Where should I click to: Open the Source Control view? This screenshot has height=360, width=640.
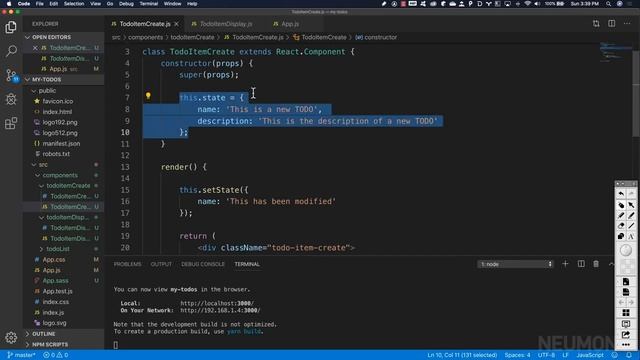[x=11, y=75]
